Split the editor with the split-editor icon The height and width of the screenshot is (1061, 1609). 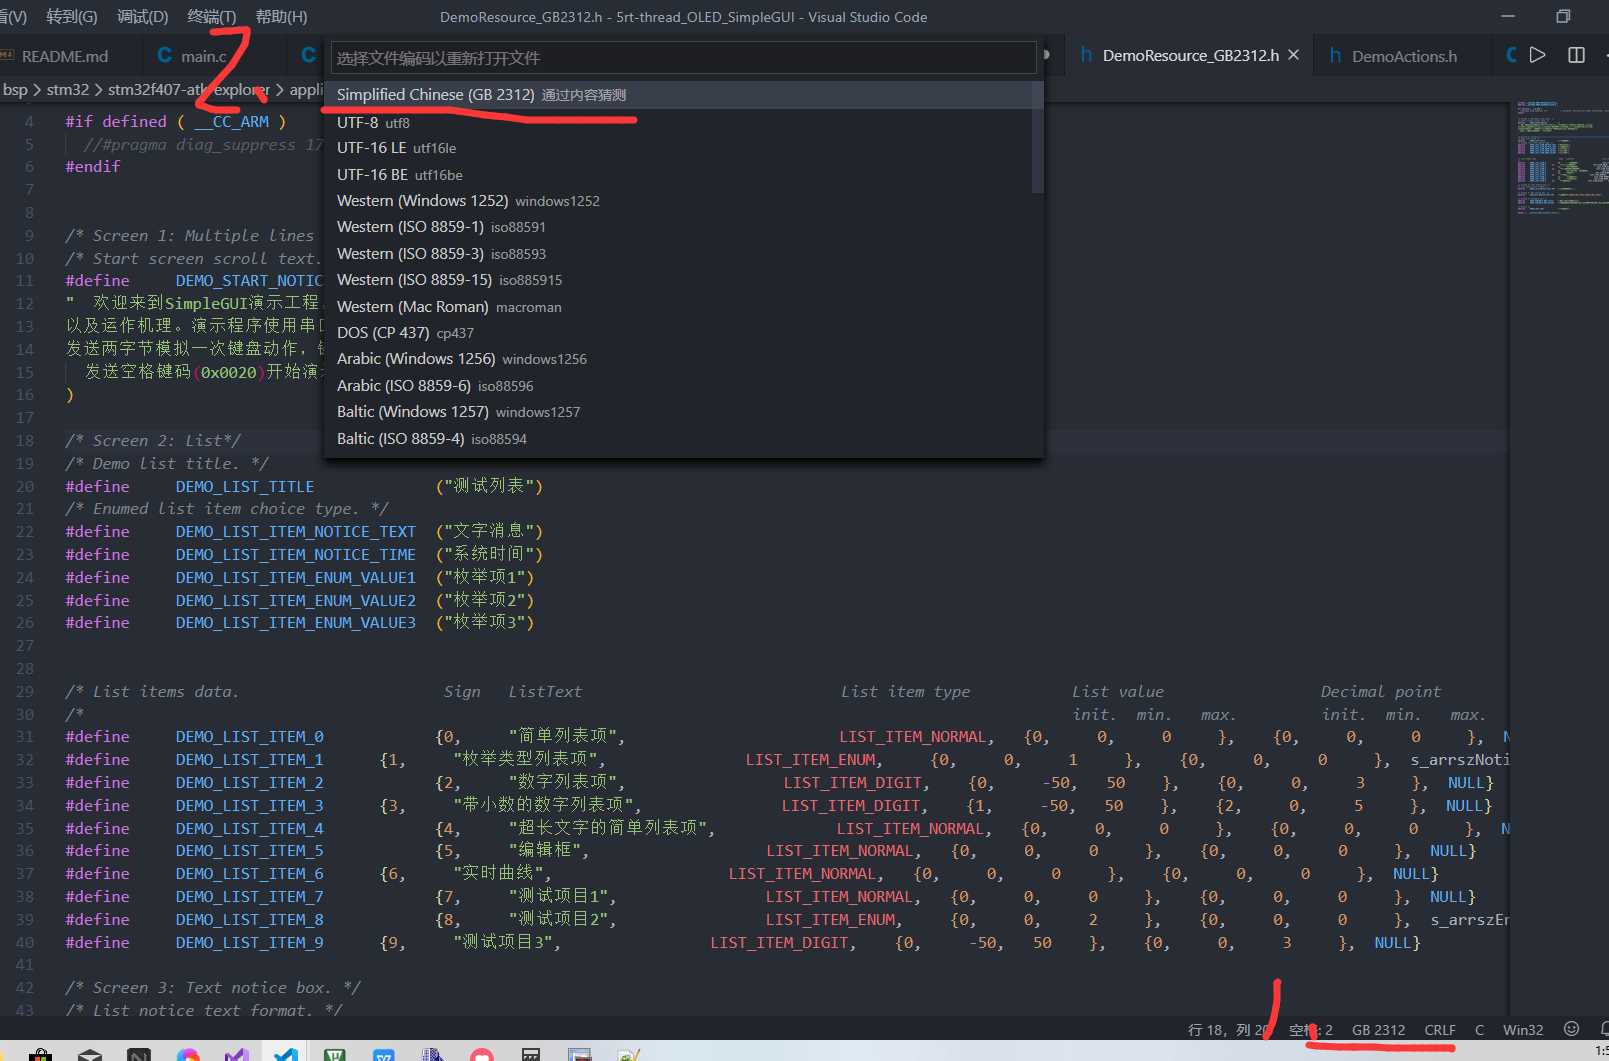coord(1577,55)
